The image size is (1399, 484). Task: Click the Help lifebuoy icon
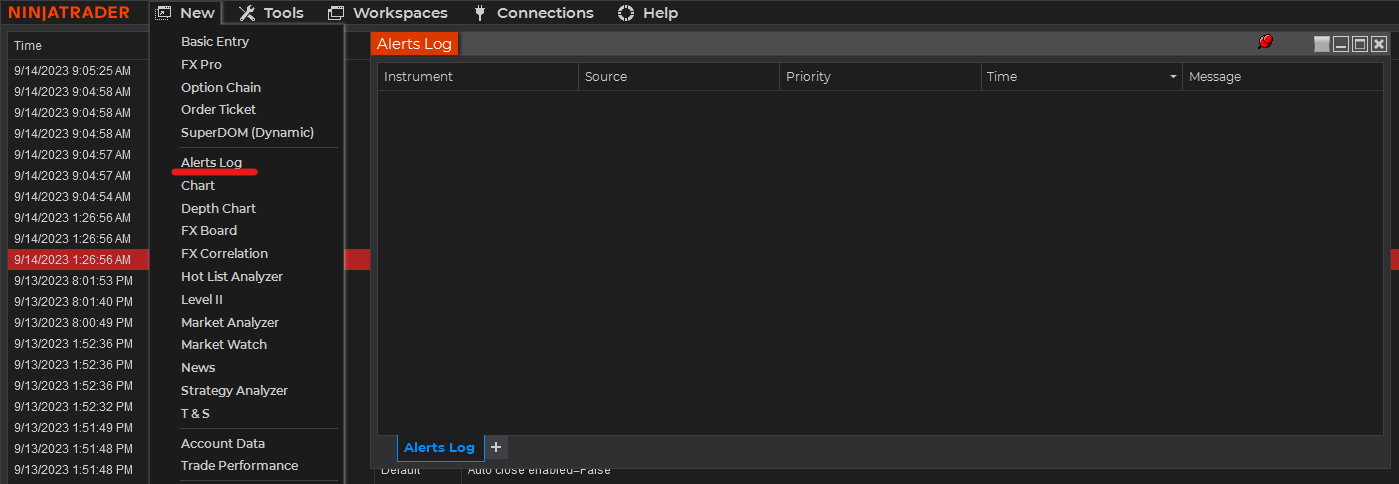626,13
